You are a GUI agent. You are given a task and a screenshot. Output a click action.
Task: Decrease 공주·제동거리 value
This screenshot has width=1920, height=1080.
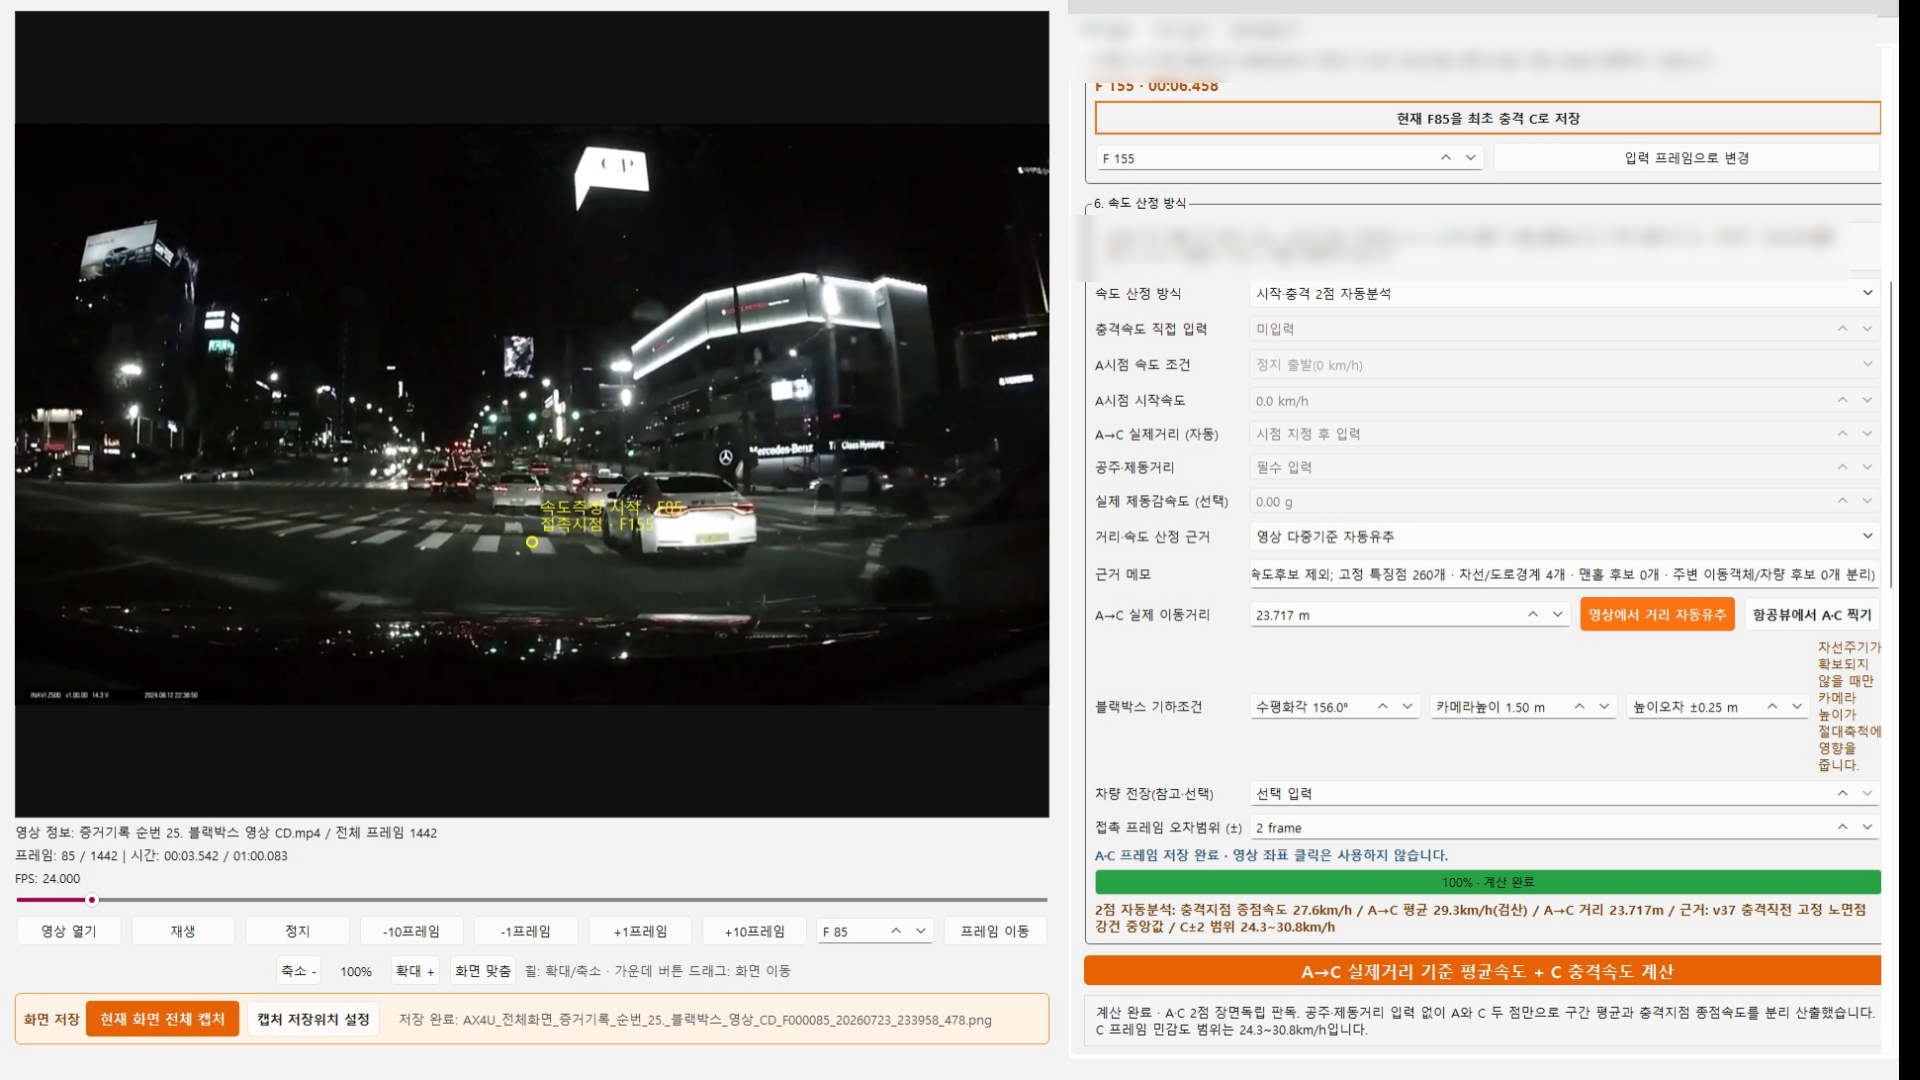click(1867, 467)
